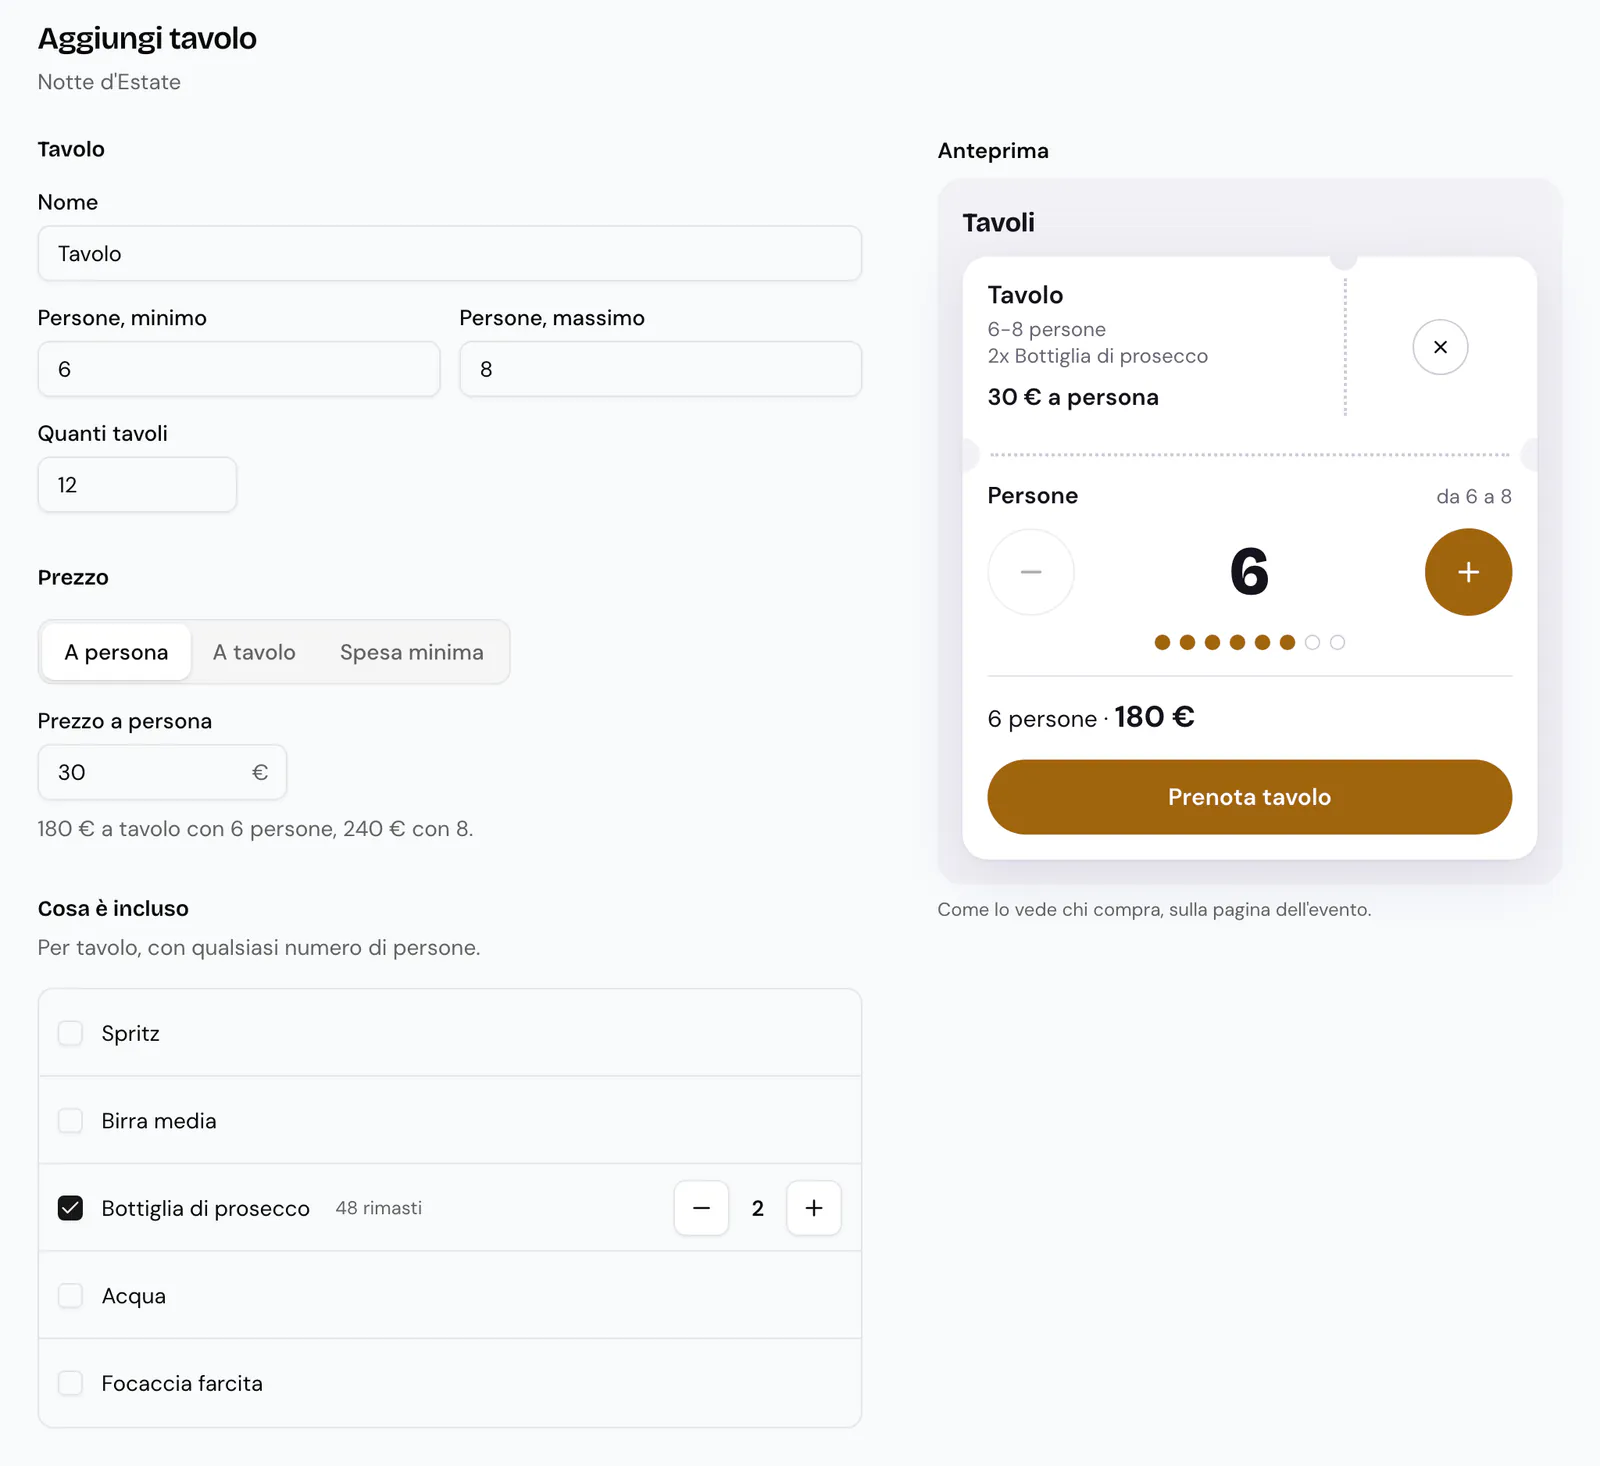
Task: Tick the Acqua checkbox
Action: [x=70, y=1295]
